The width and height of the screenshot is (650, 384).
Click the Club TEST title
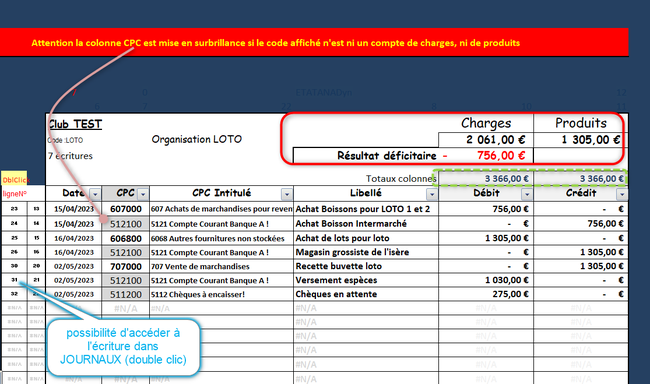click(x=75, y=124)
